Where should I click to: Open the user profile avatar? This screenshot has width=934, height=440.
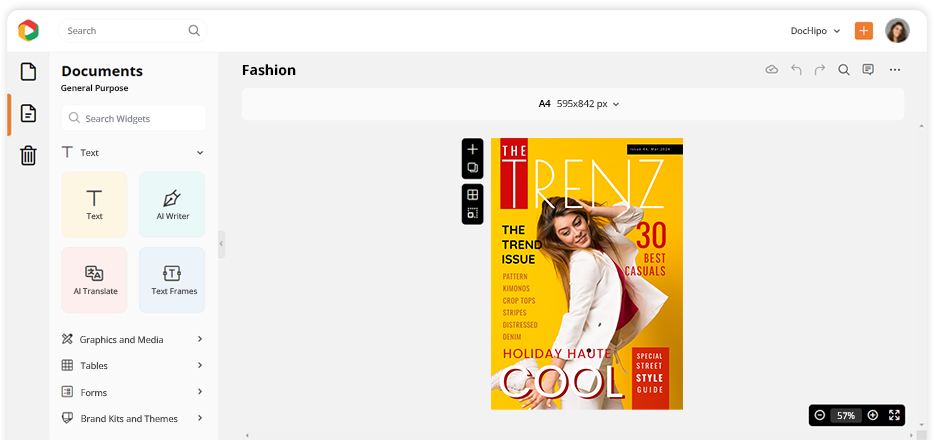click(897, 31)
